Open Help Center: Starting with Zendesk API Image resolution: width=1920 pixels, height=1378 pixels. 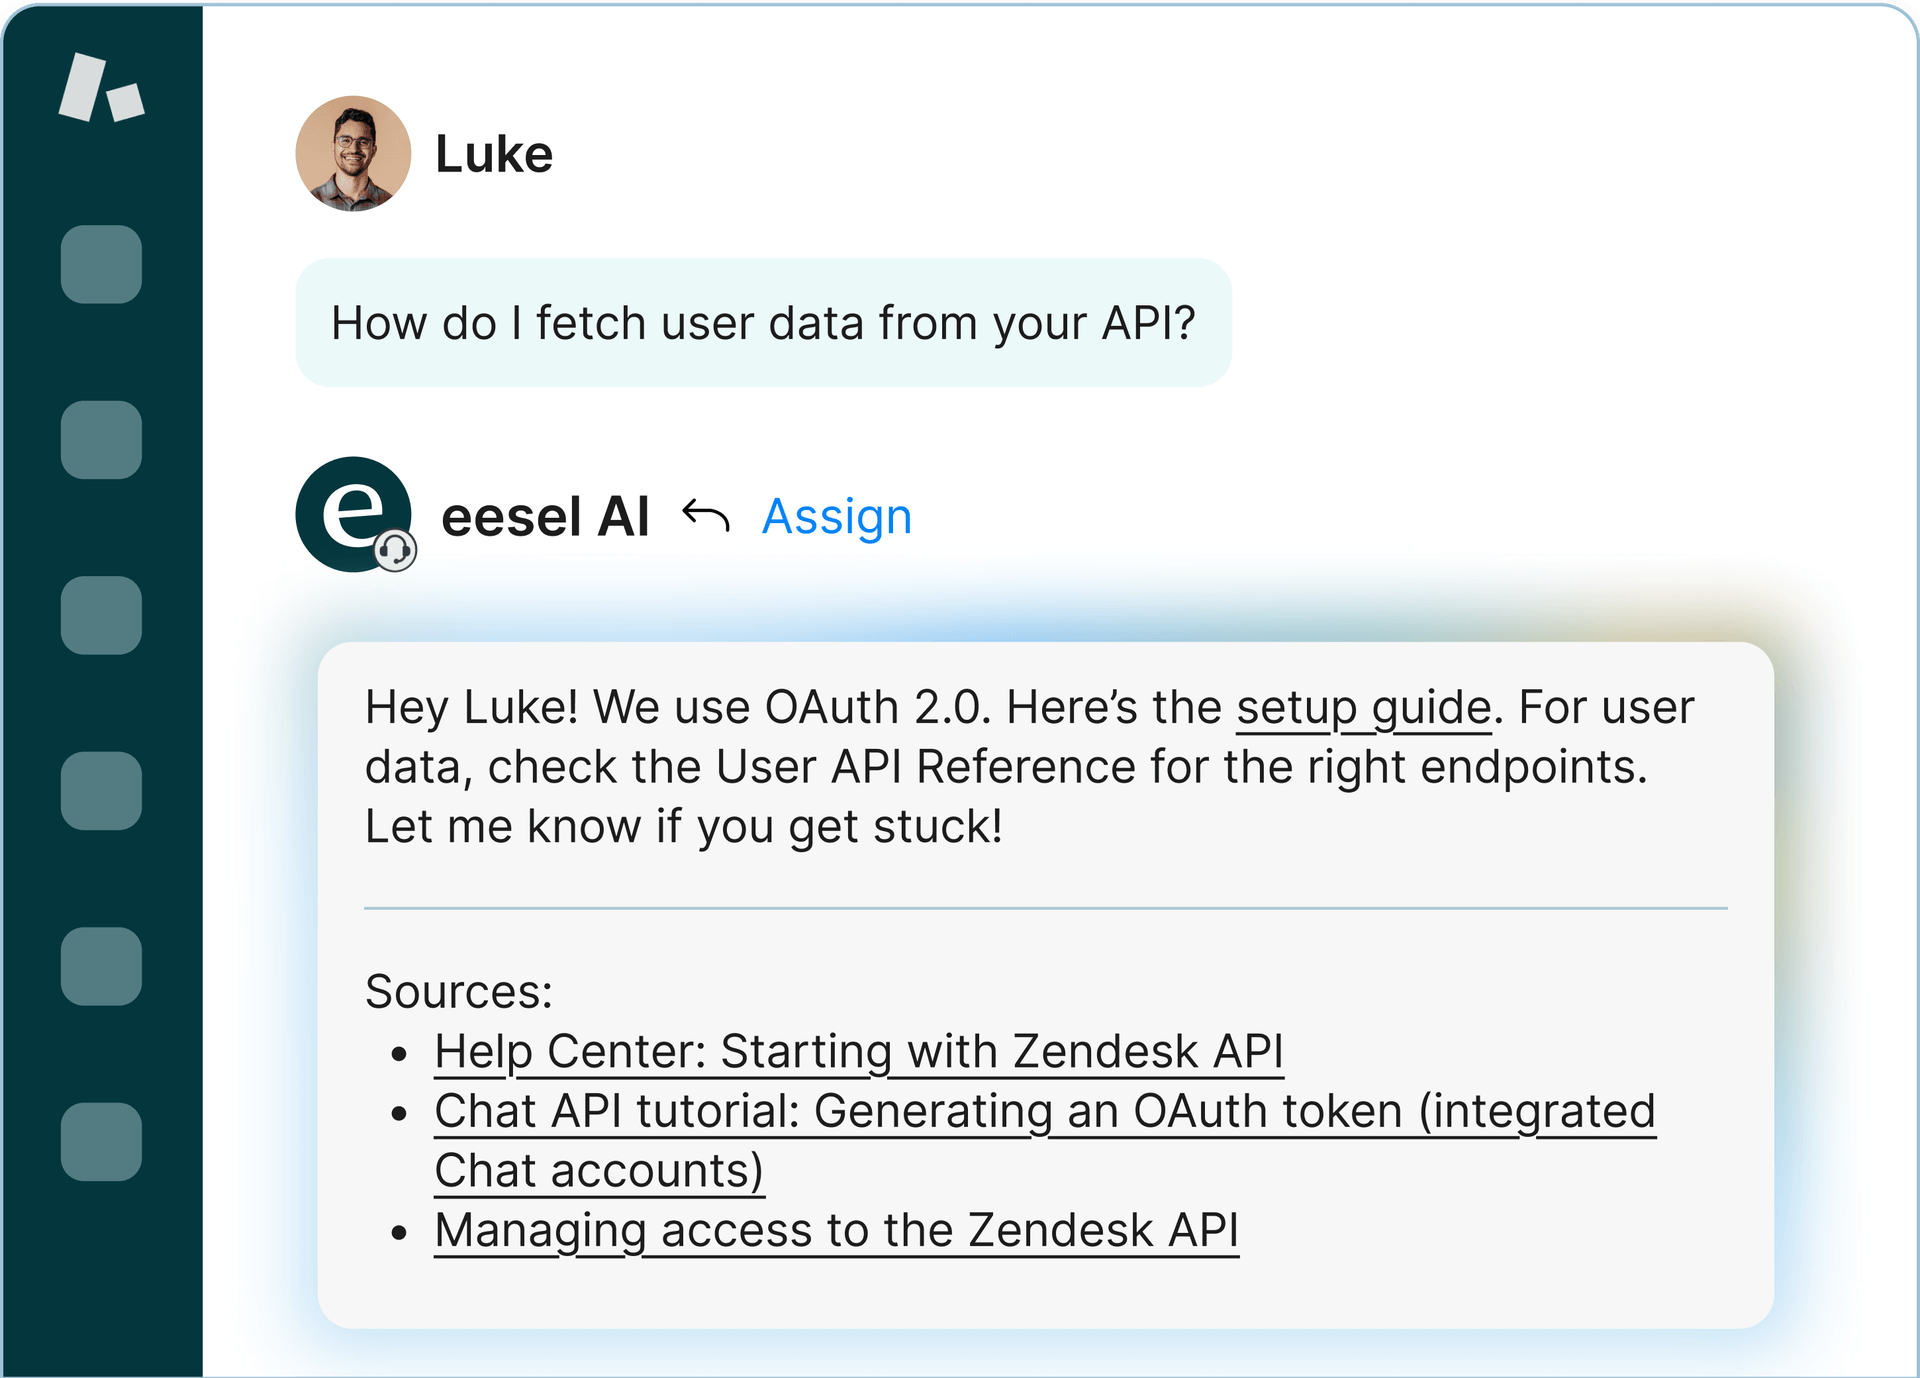tap(859, 1052)
